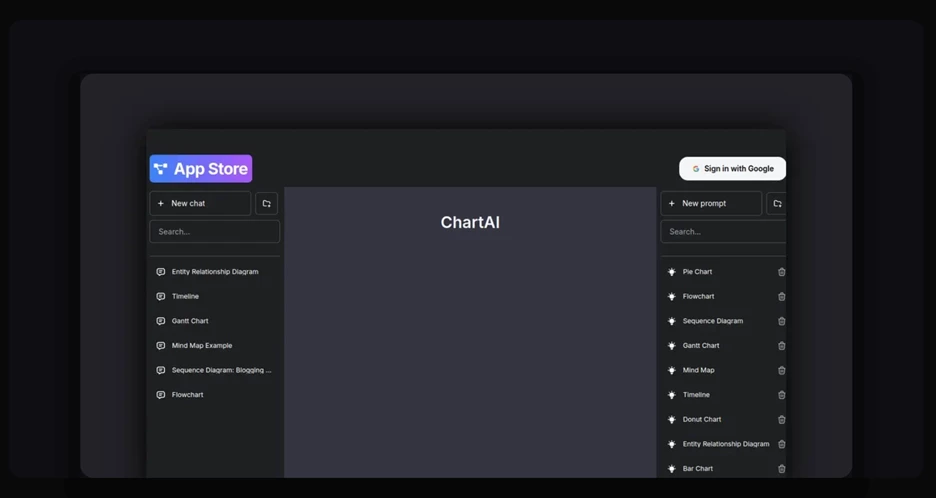The width and height of the screenshot is (936, 498).
Task: Focus the chat Search field
Action: tap(214, 232)
